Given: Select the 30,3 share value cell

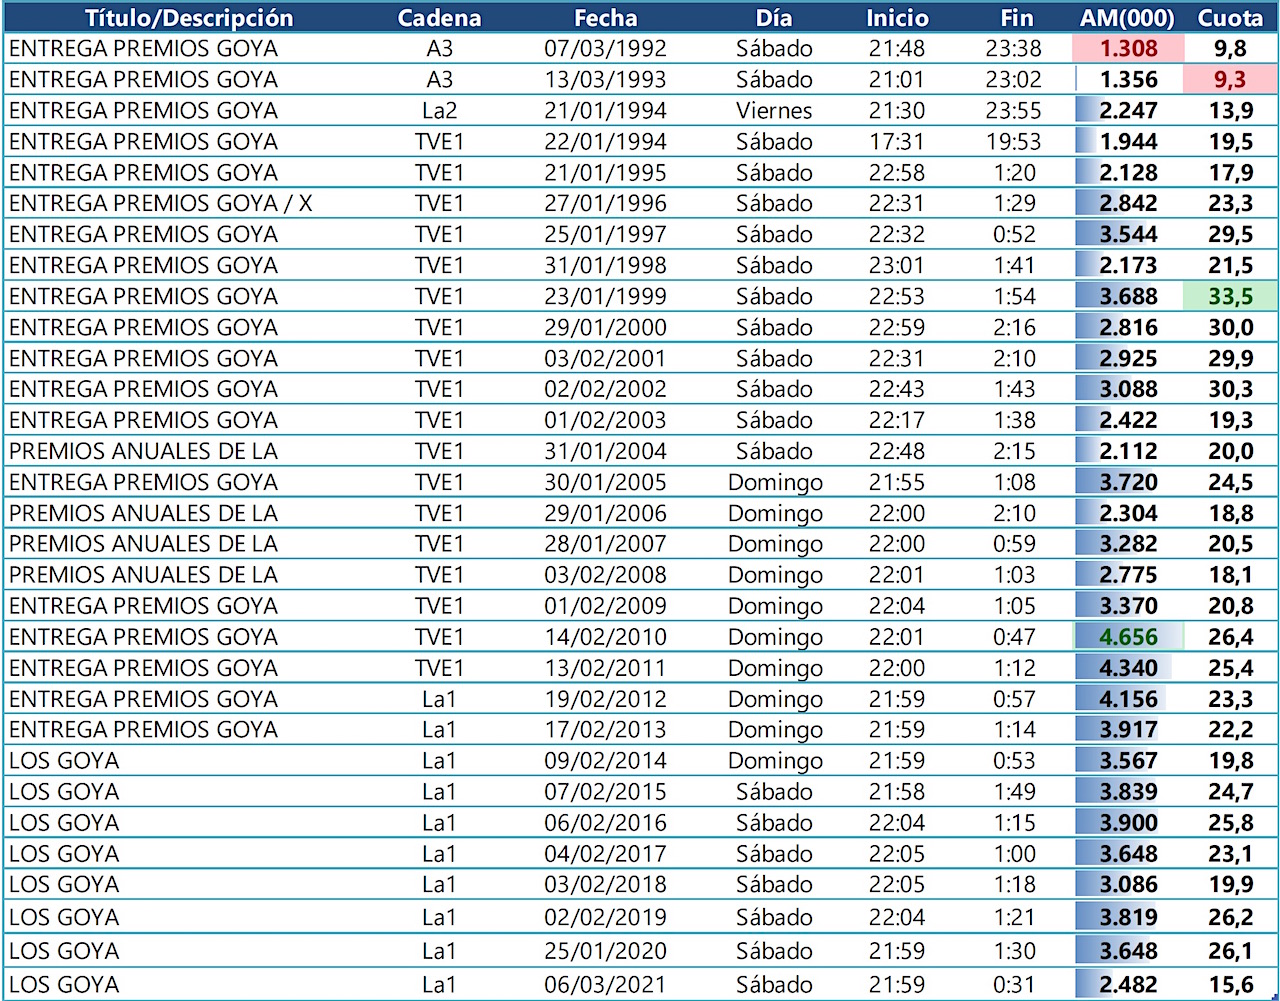Looking at the screenshot, I should pyautogui.click(x=1230, y=389).
